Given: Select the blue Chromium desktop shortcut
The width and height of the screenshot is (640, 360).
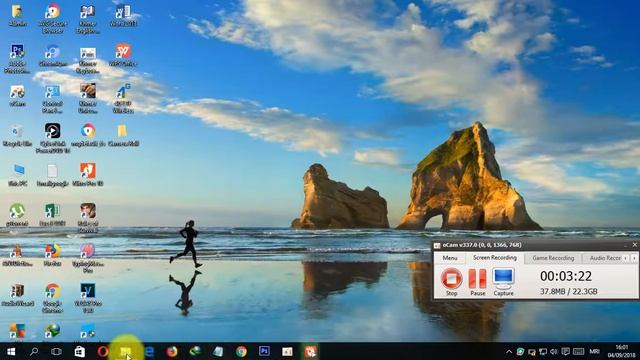Looking at the screenshot, I should 52,55.
